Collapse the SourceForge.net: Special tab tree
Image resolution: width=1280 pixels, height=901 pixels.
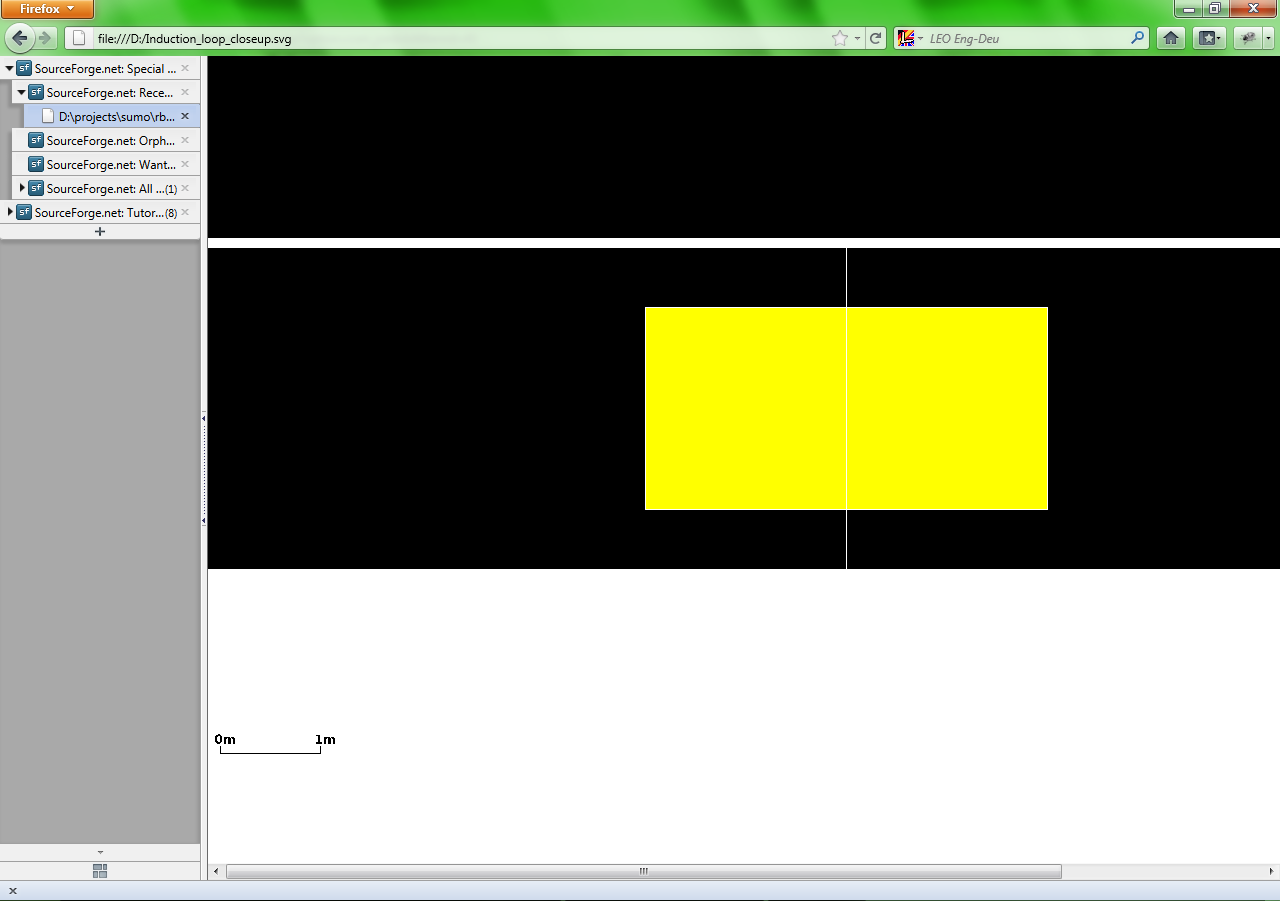click(x=10, y=69)
